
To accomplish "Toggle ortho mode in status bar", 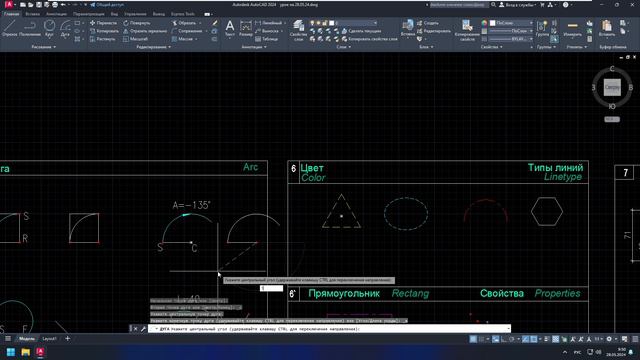I will pos(504,339).
